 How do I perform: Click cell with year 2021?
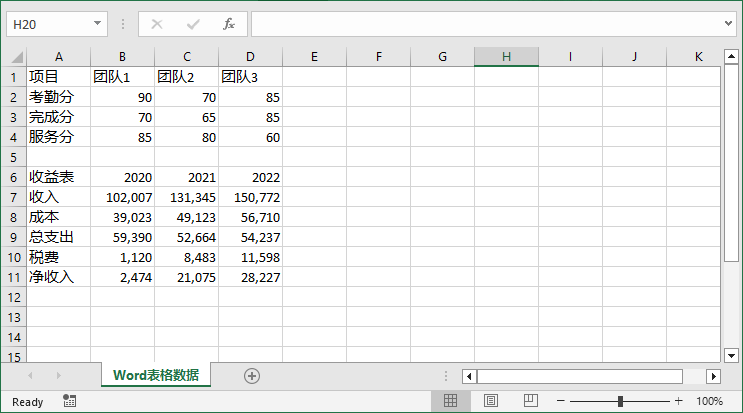click(x=186, y=177)
